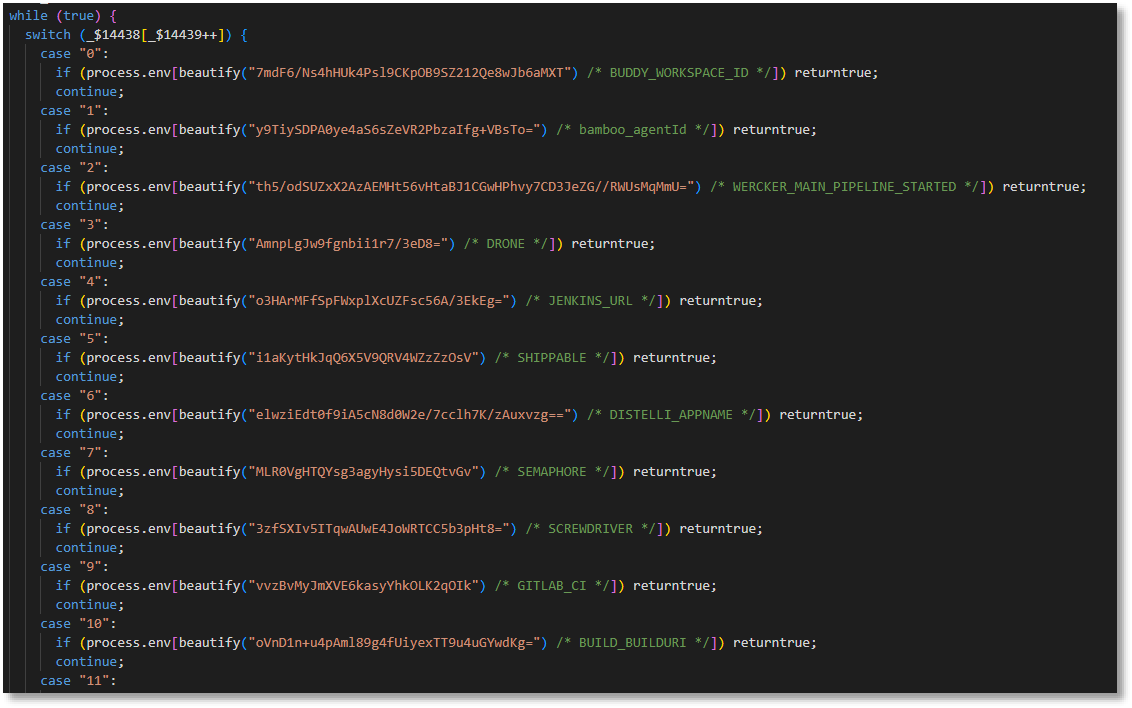Viewport: 1132px width, 708px height.
Task: Click the string starting "th5/odSUZxX2AzAEMHt56"
Action: click(x=471, y=187)
